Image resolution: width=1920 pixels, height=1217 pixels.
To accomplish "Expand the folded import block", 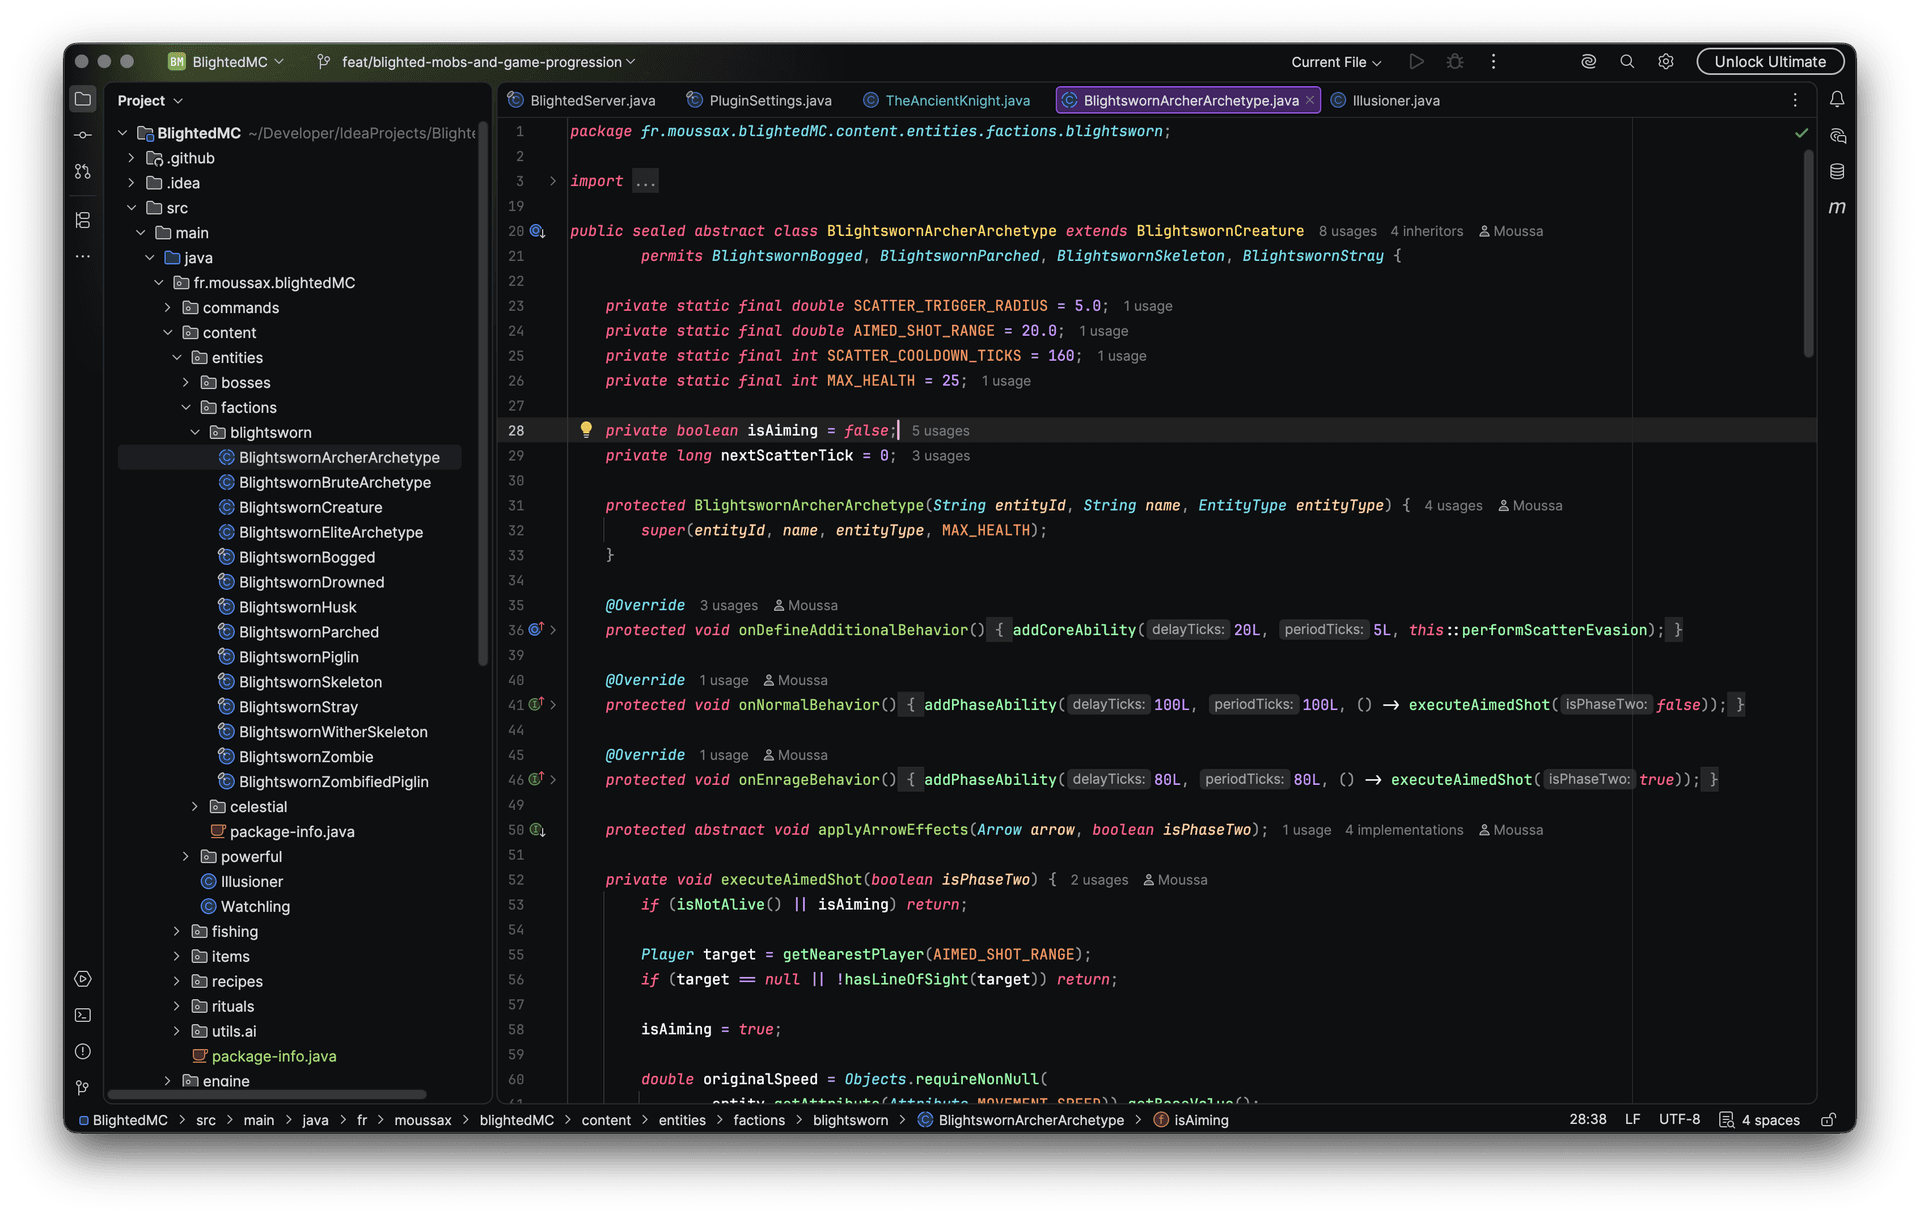I will point(645,181).
